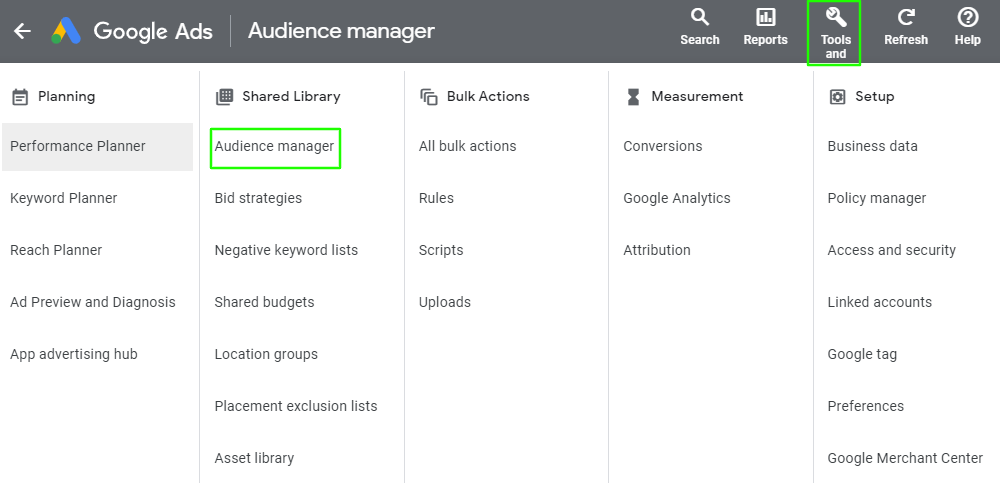1000x483 pixels.
Task: Go to App advertising hub
Action: click(74, 354)
